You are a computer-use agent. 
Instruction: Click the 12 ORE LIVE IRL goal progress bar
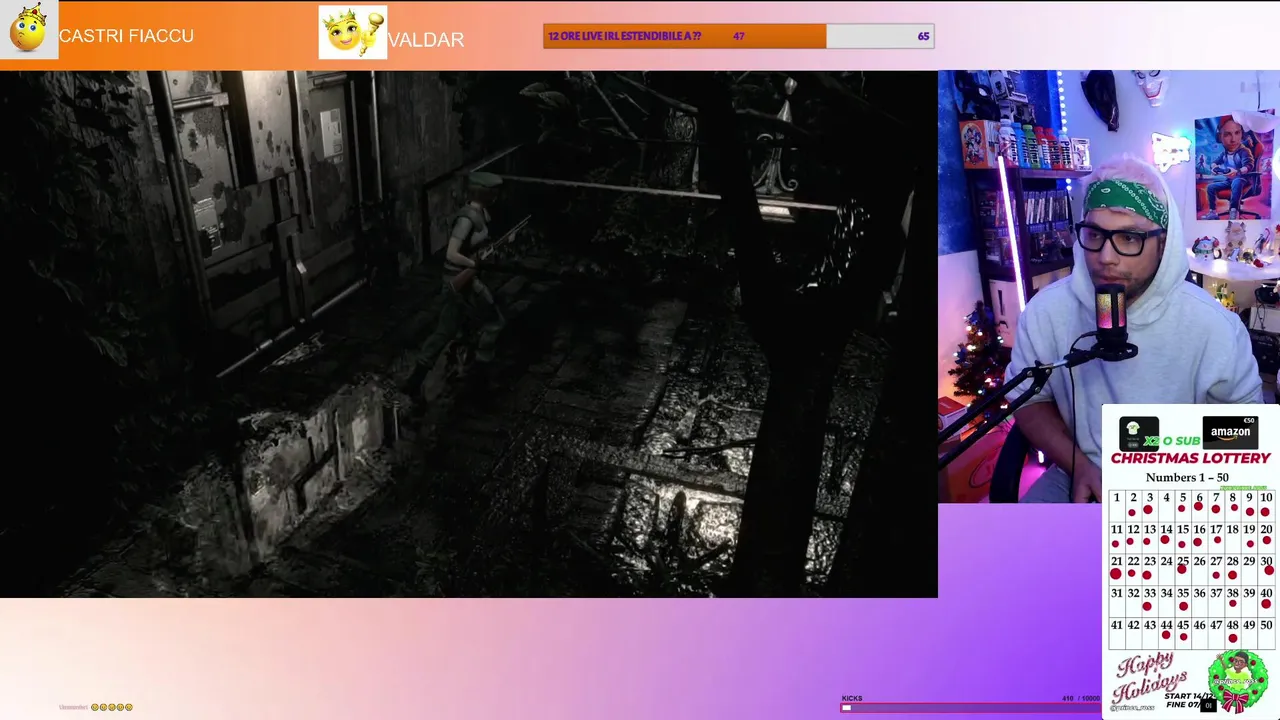coord(739,36)
